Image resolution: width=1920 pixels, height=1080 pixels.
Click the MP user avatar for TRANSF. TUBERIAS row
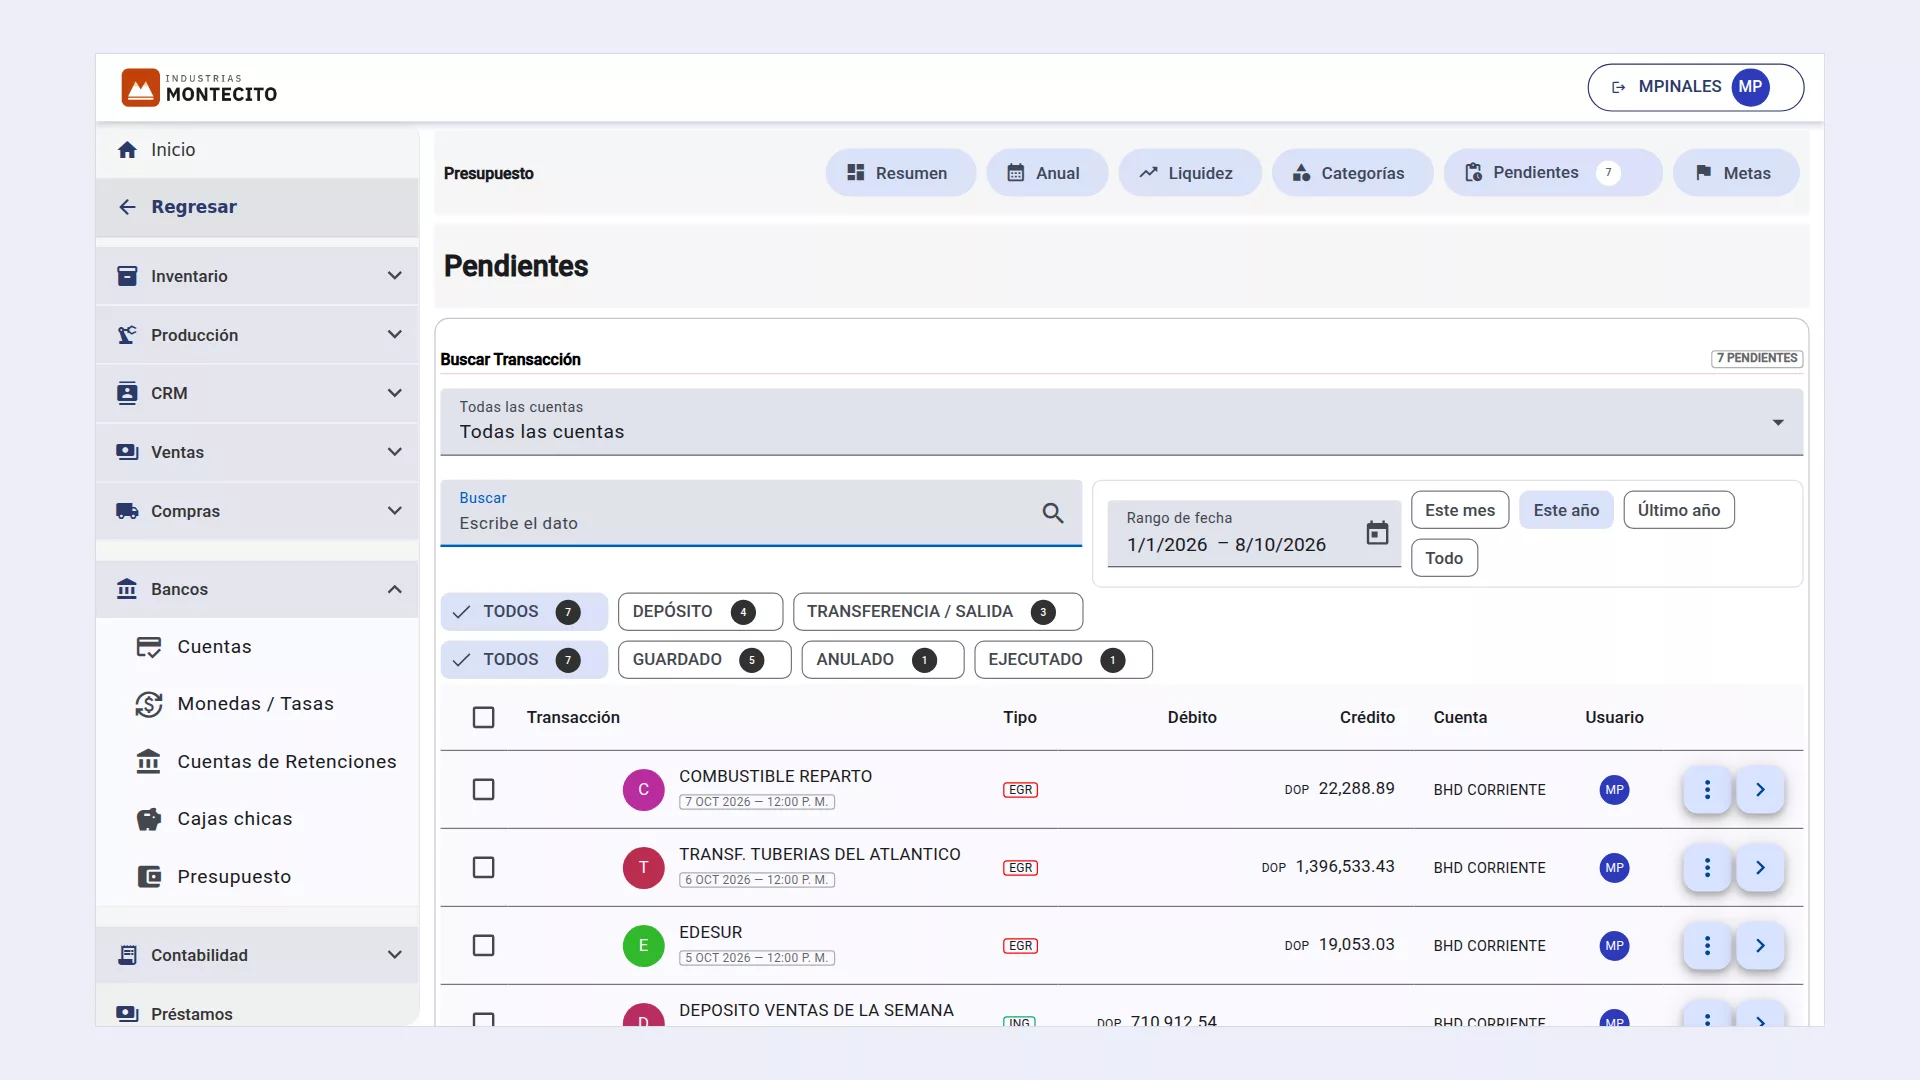coord(1614,868)
